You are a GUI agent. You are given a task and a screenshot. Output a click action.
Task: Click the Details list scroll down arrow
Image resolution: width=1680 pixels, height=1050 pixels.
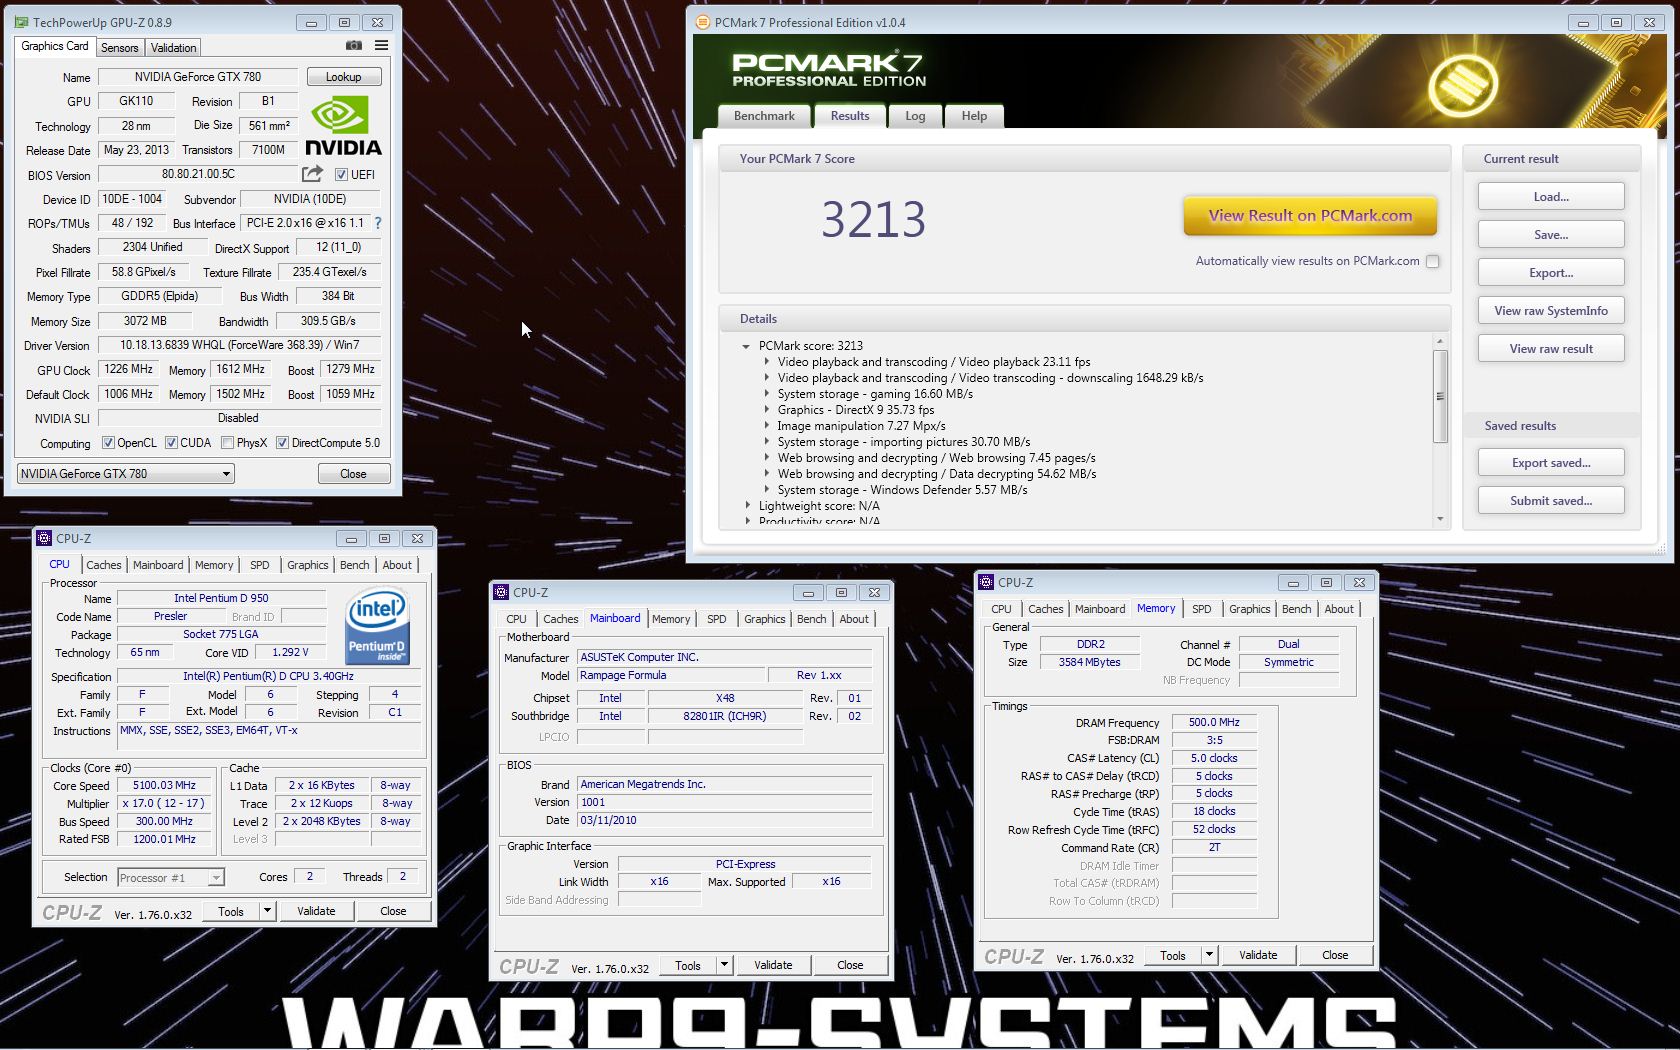pyautogui.click(x=1440, y=518)
